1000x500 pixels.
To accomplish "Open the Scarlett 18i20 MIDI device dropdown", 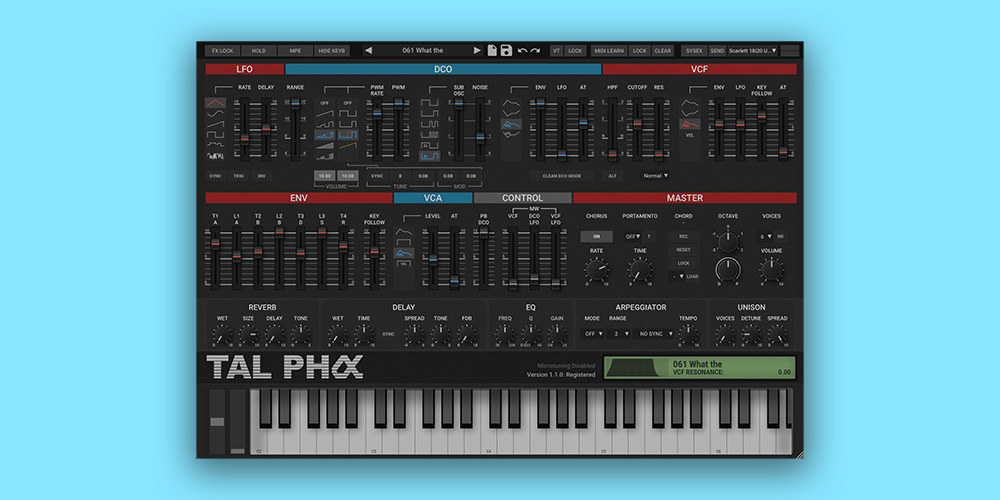I will click(x=753, y=50).
